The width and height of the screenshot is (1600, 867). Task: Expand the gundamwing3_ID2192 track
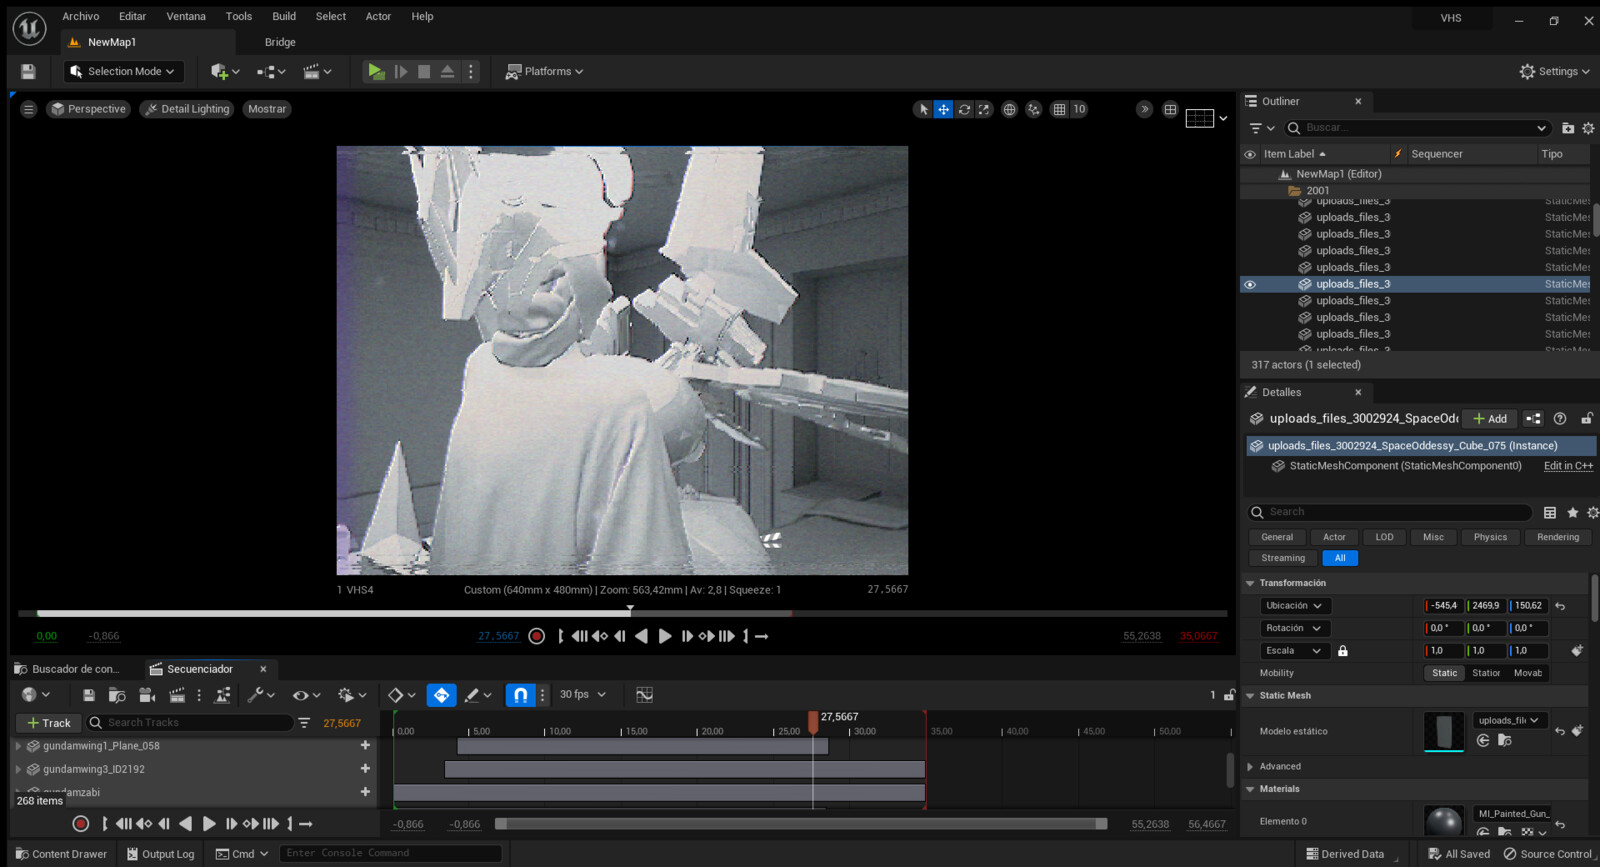(x=18, y=769)
